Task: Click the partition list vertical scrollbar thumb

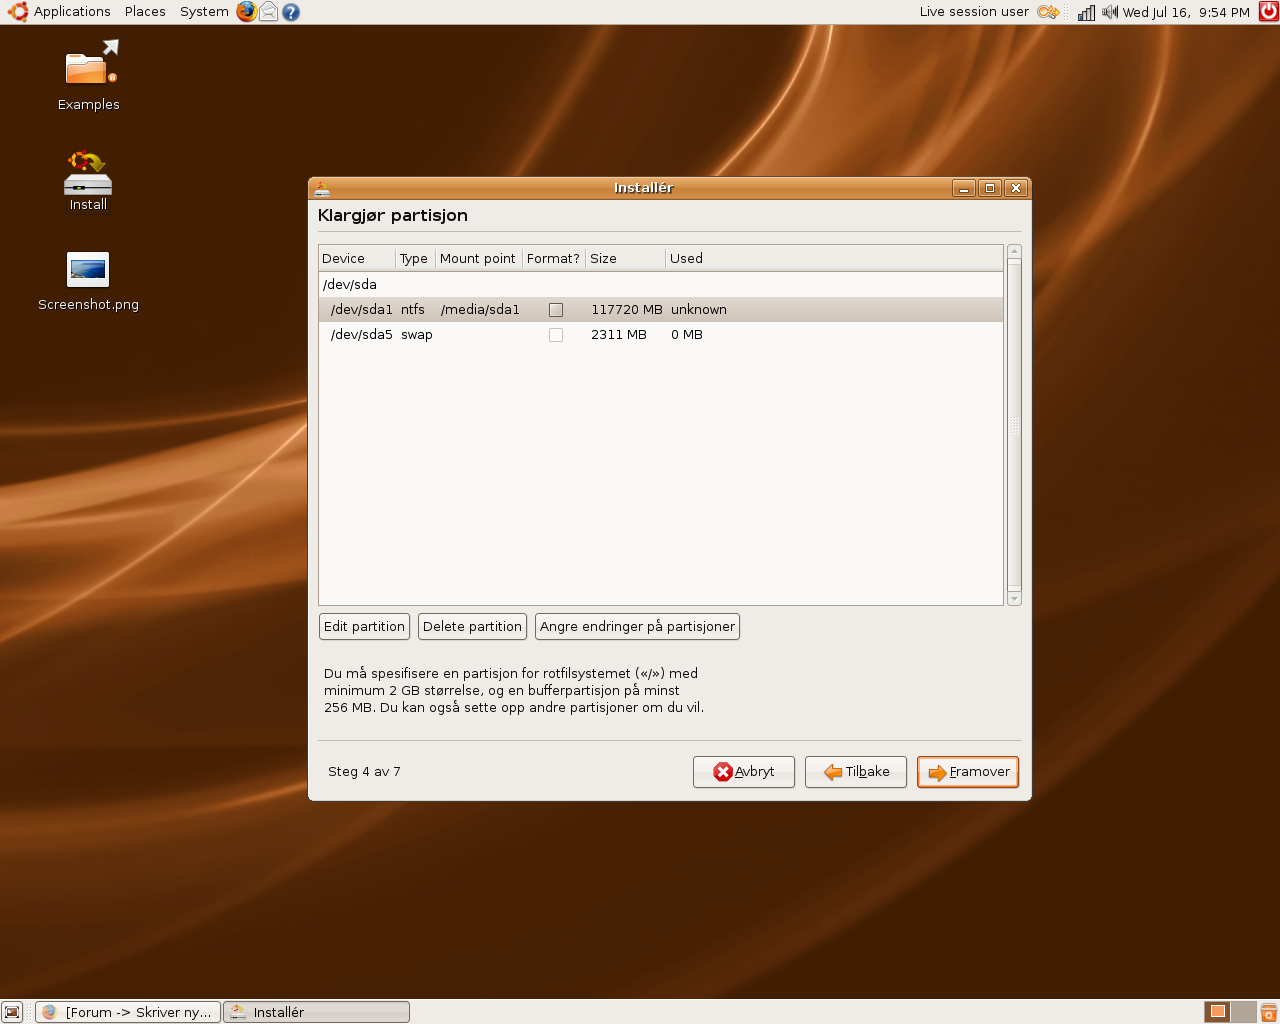Action: [x=1014, y=425]
